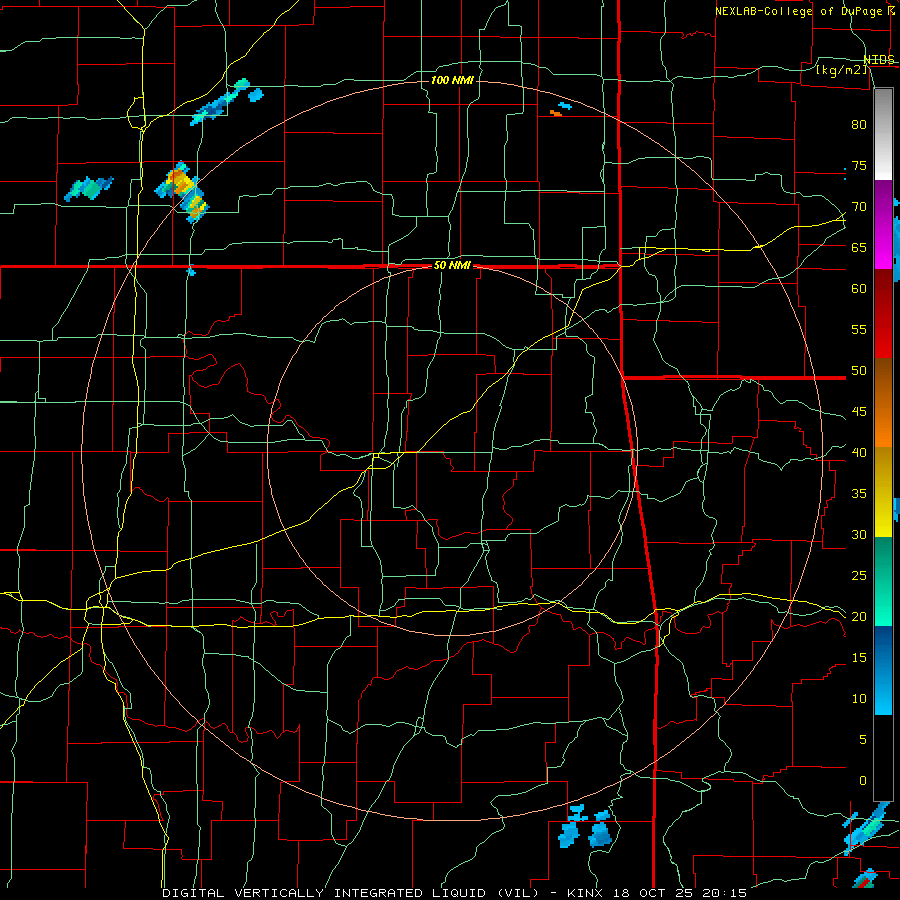The image size is (900, 900).
Task: Click the [kg/m2] units label
Action: pyautogui.click(x=842, y=70)
